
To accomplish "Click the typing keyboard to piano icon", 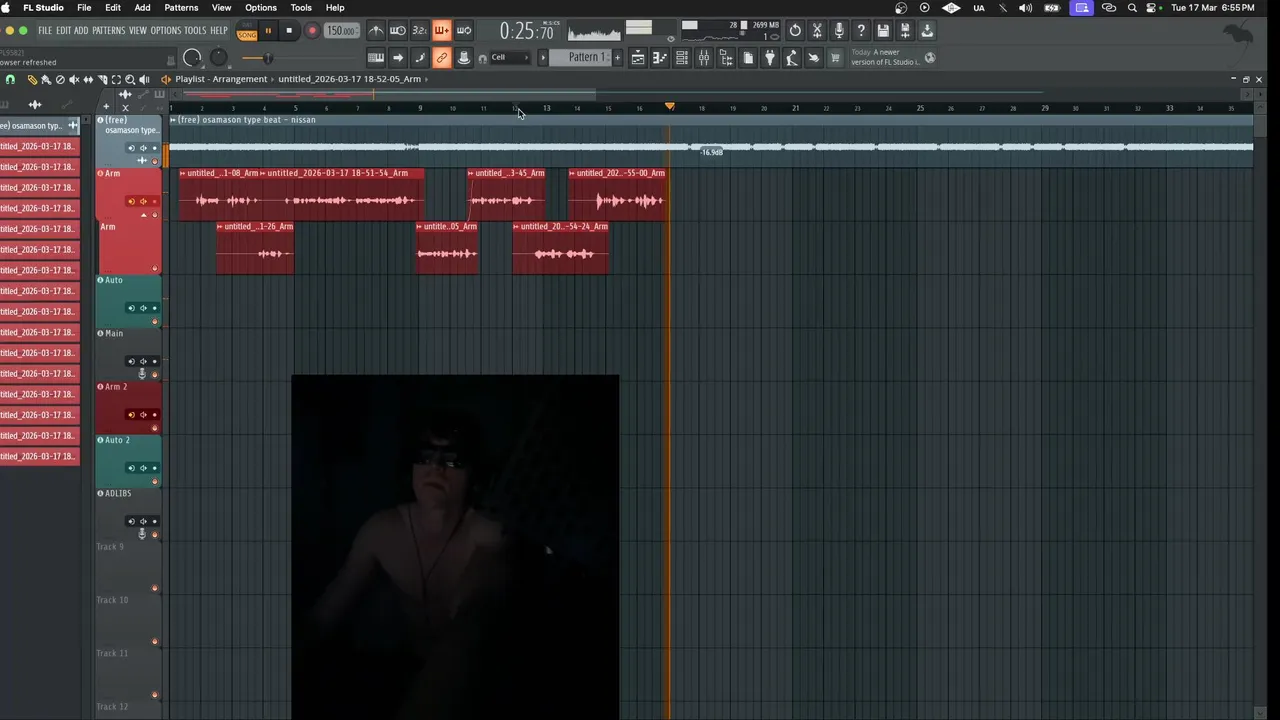I will point(377,57).
